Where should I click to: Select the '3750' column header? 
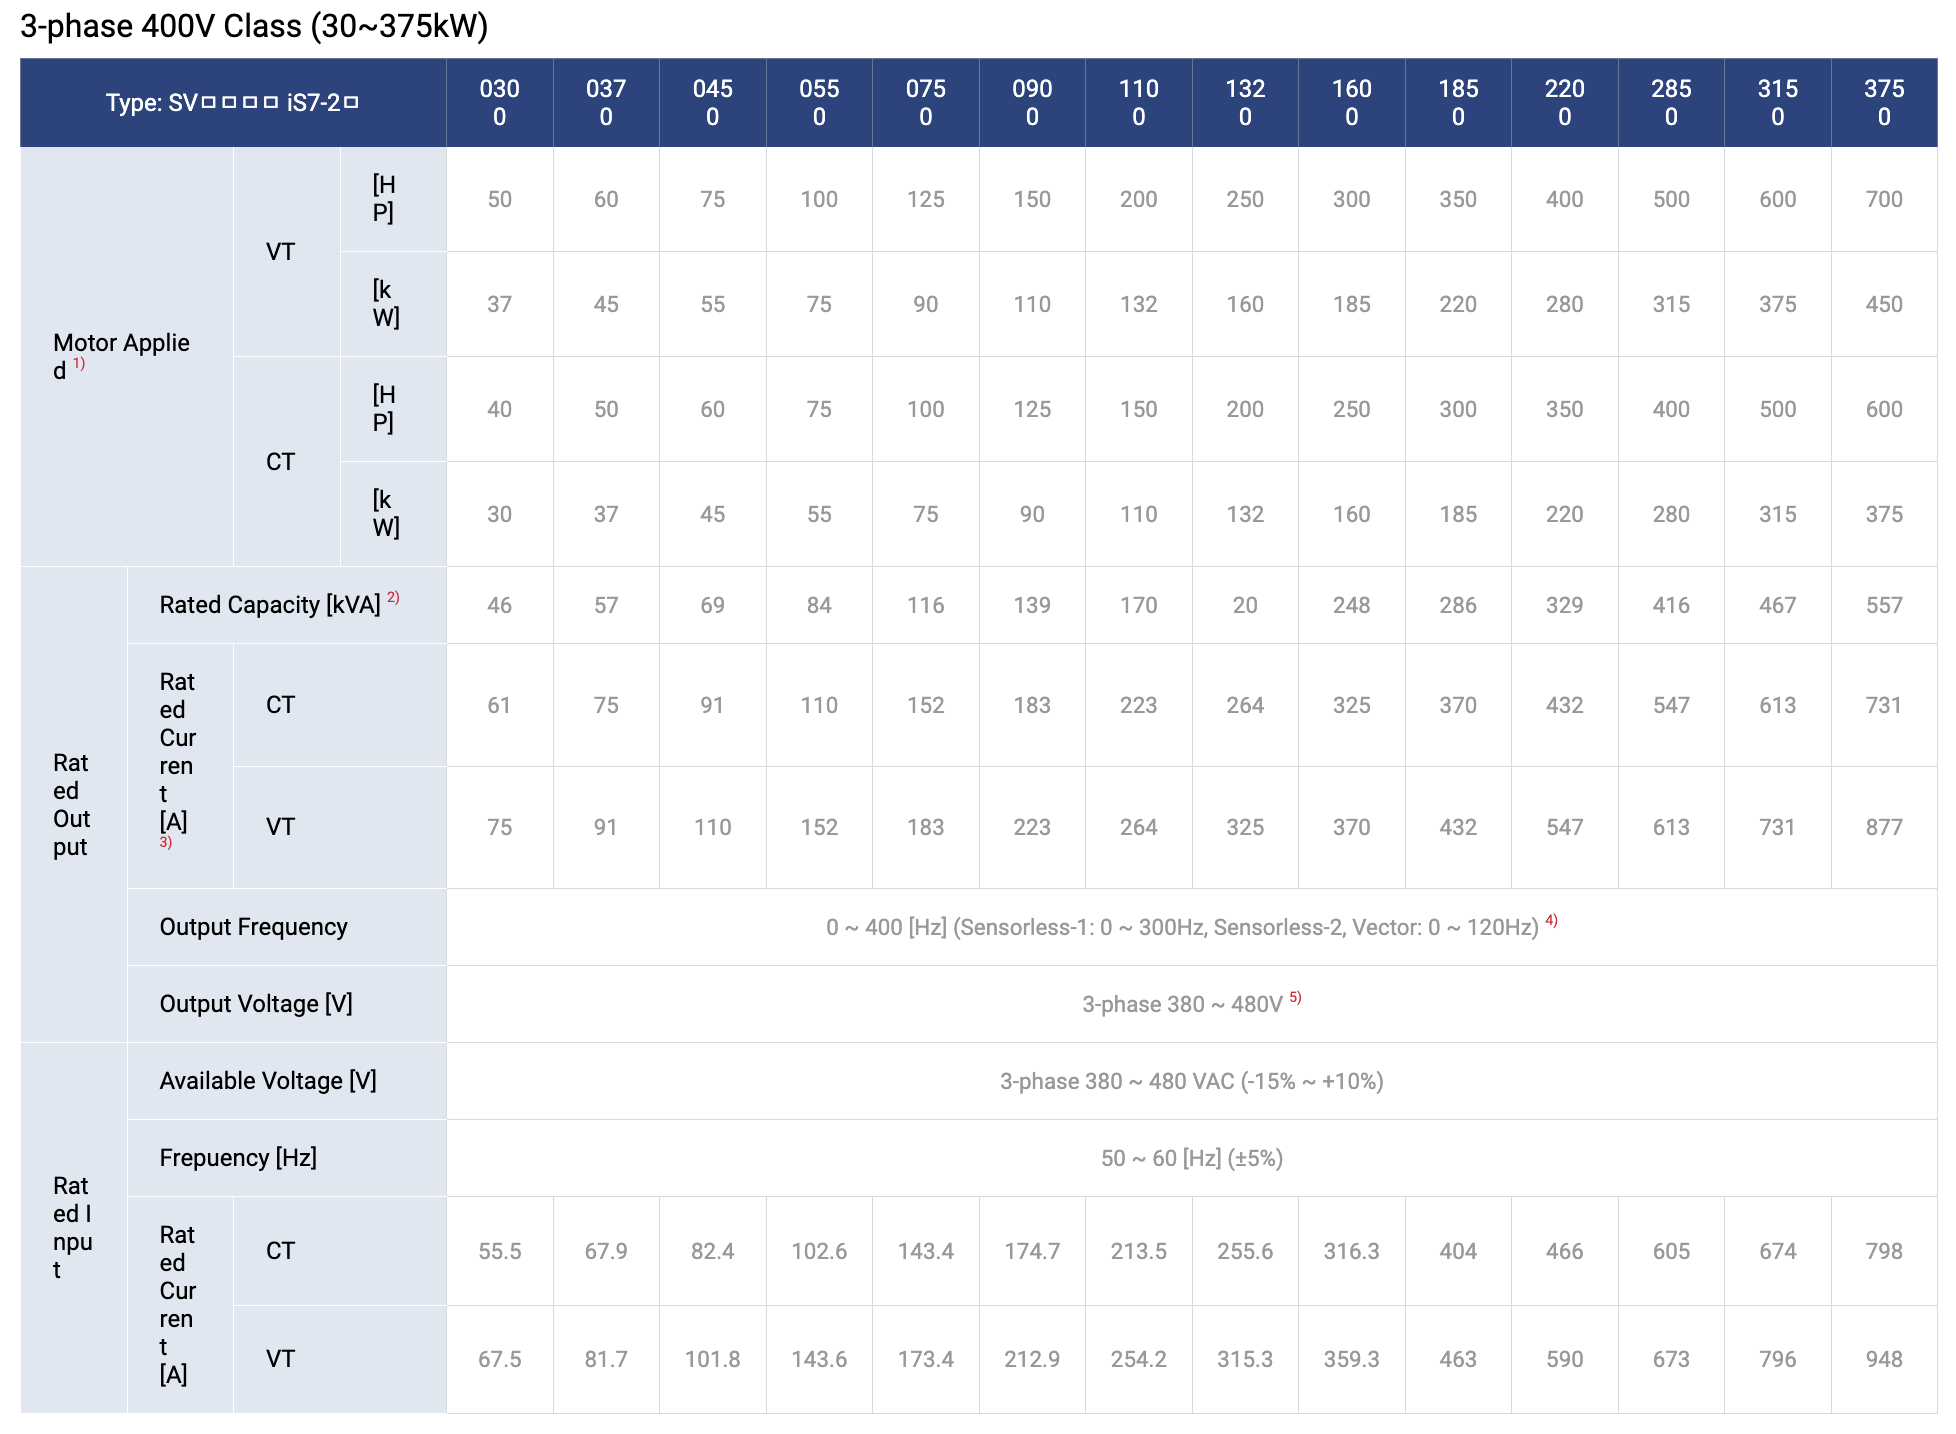(x=1884, y=103)
